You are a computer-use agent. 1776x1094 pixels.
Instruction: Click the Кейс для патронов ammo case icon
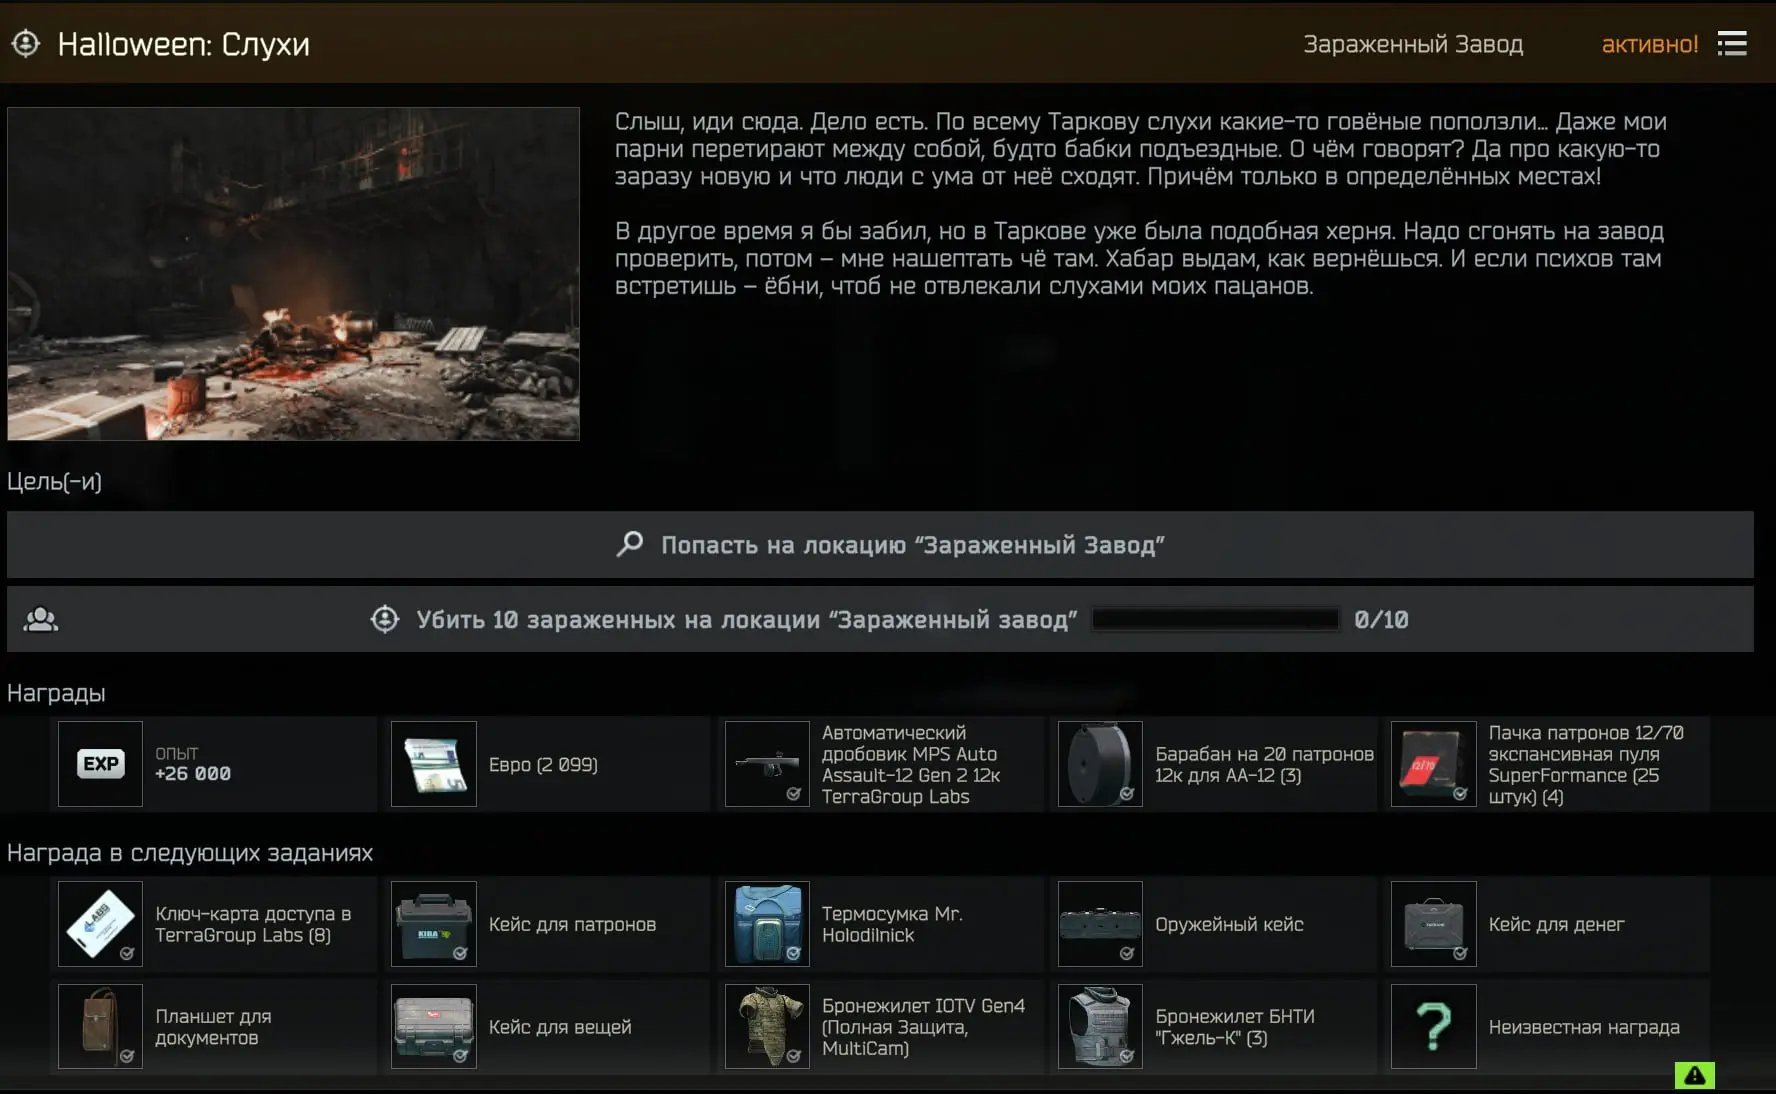(x=433, y=924)
